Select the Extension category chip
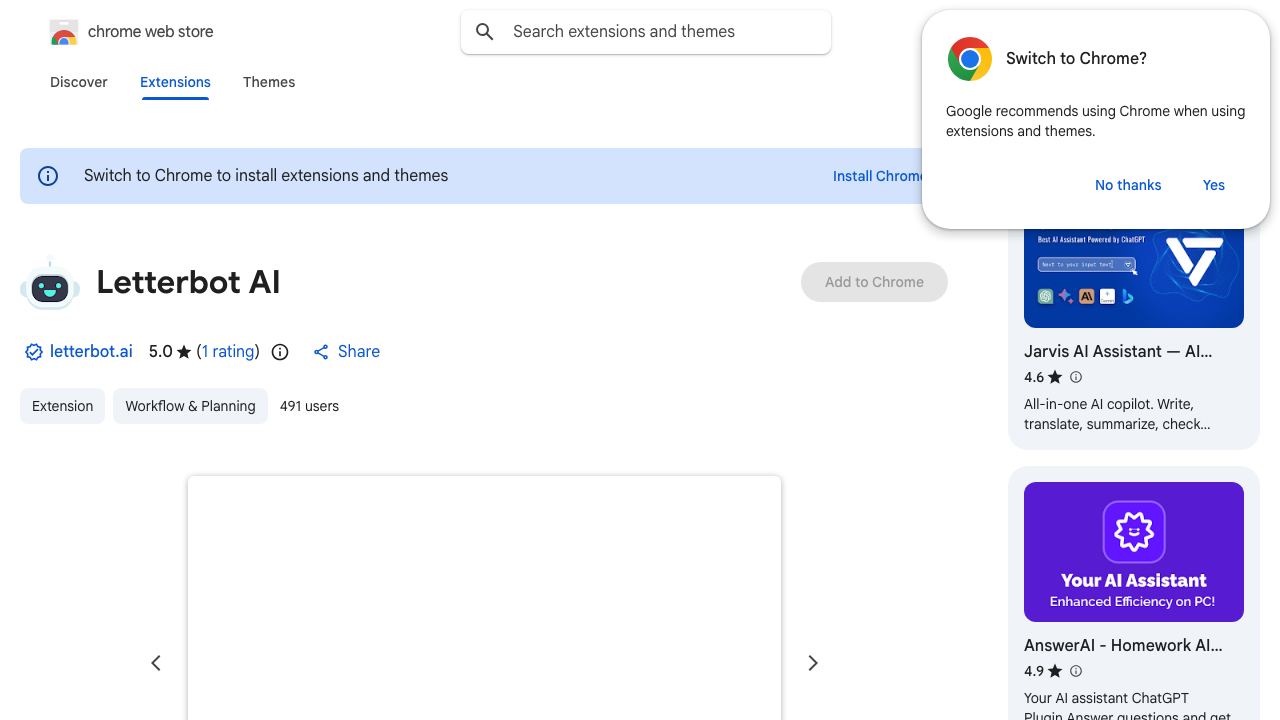 click(62, 406)
